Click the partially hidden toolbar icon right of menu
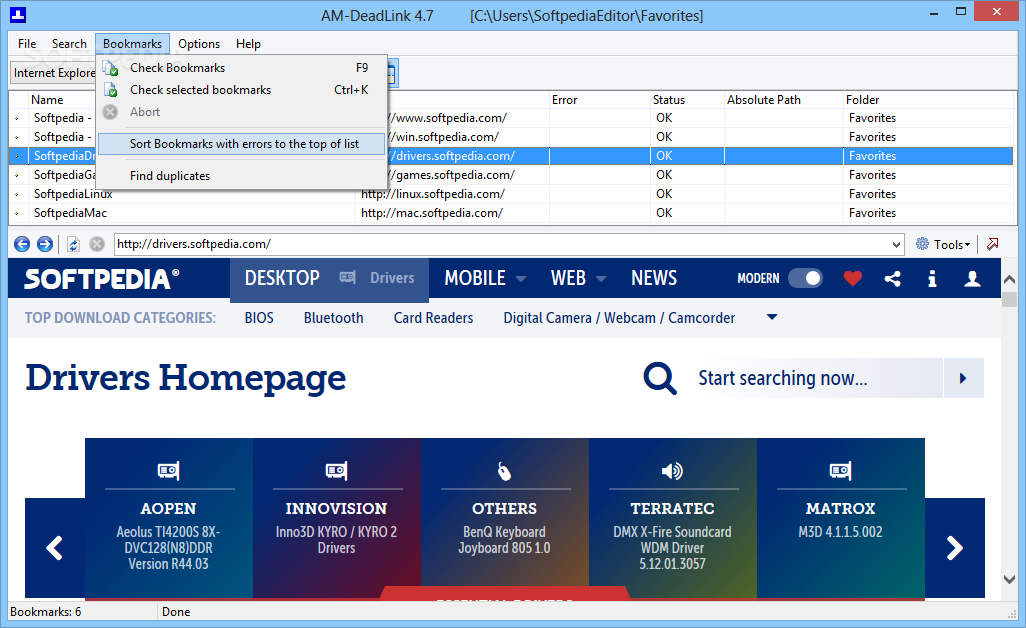This screenshot has width=1026, height=628. (x=393, y=73)
